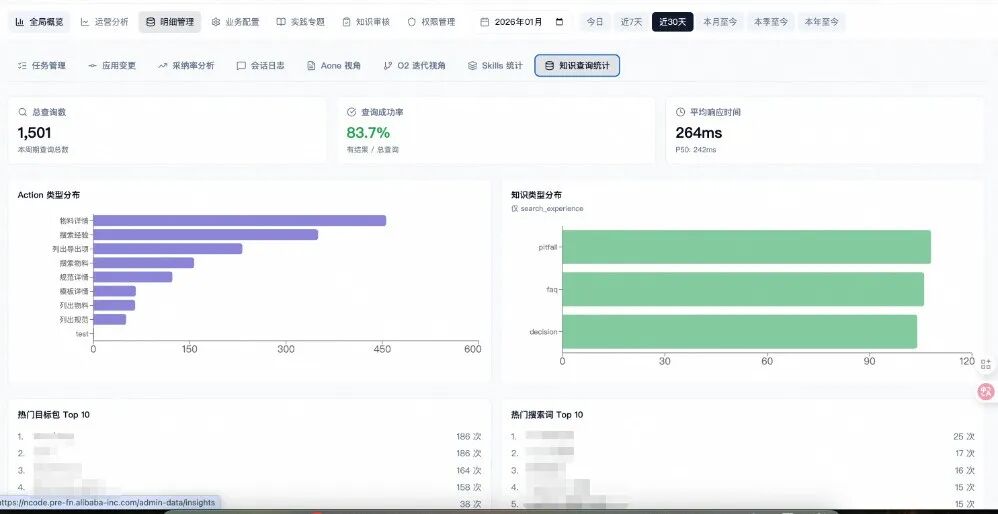Screen dimensions: 998x514
Task: Click the bar-chart icon on 全局概览
Action: coord(20,22)
